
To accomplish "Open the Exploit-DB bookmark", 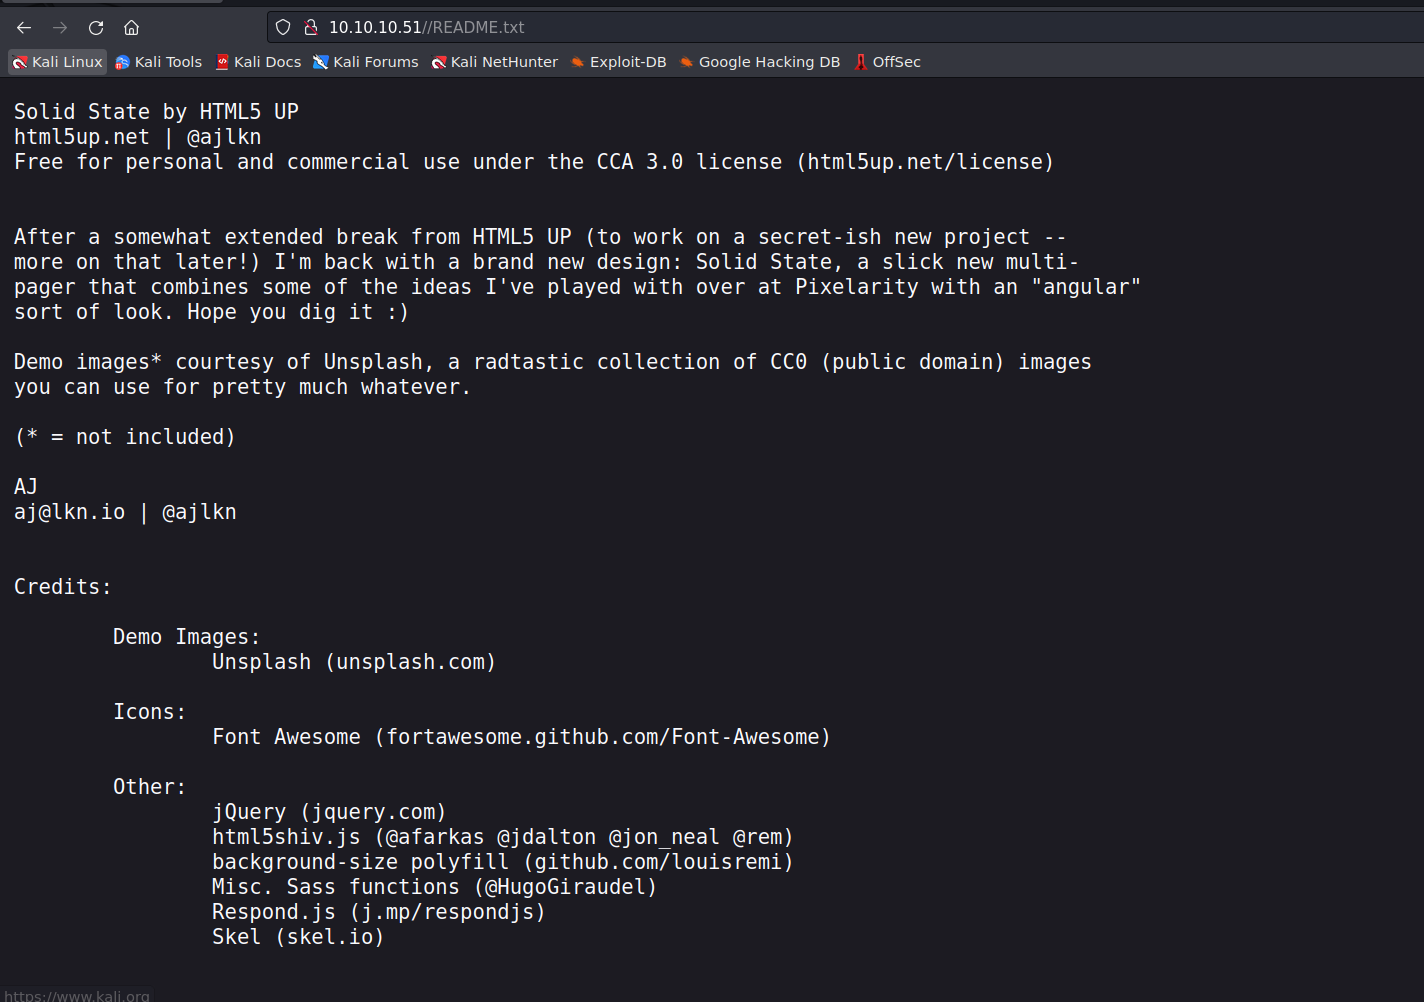I will (x=618, y=62).
